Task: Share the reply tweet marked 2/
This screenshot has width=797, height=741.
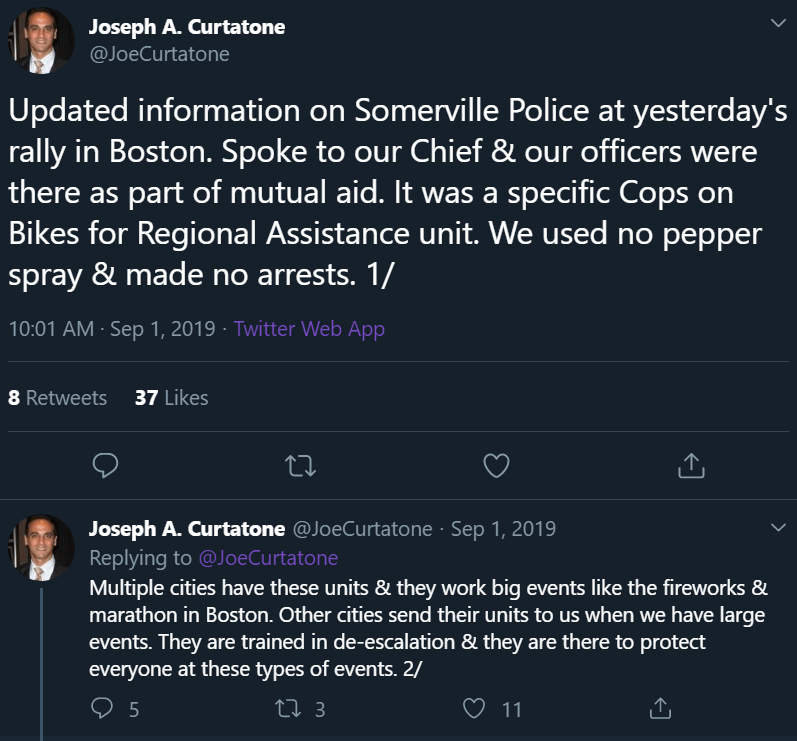Action: (x=660, y=709)
